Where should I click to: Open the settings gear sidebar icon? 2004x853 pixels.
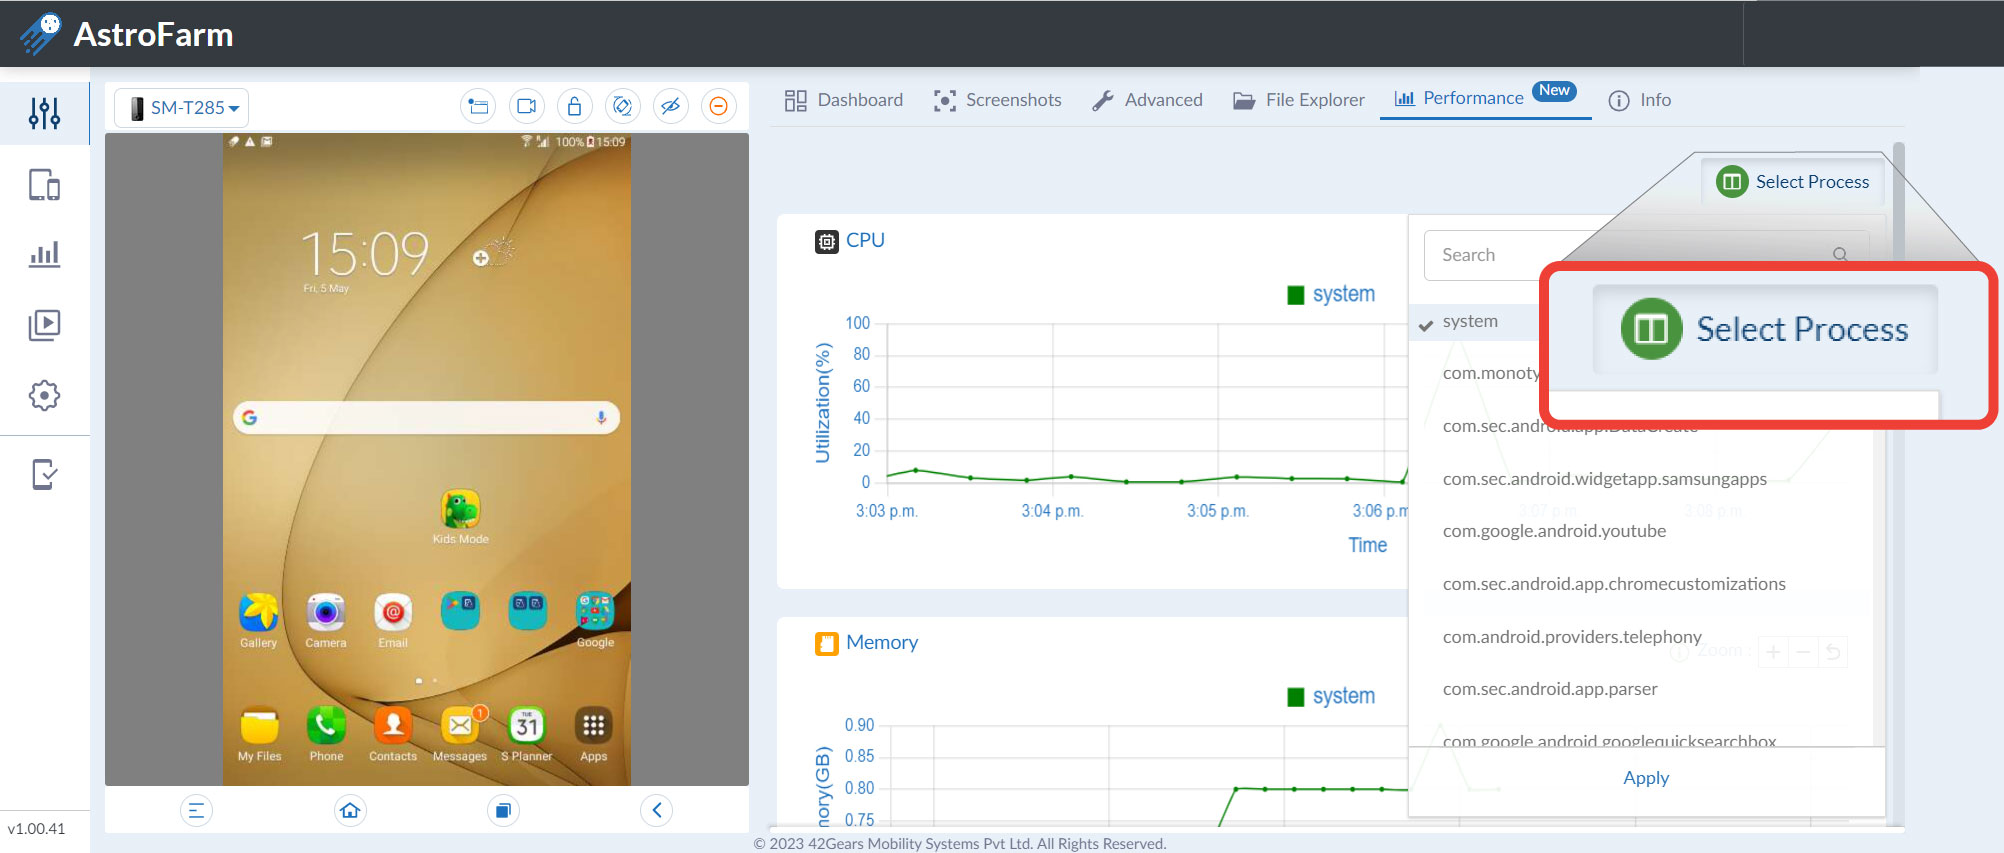pos(44,395)
